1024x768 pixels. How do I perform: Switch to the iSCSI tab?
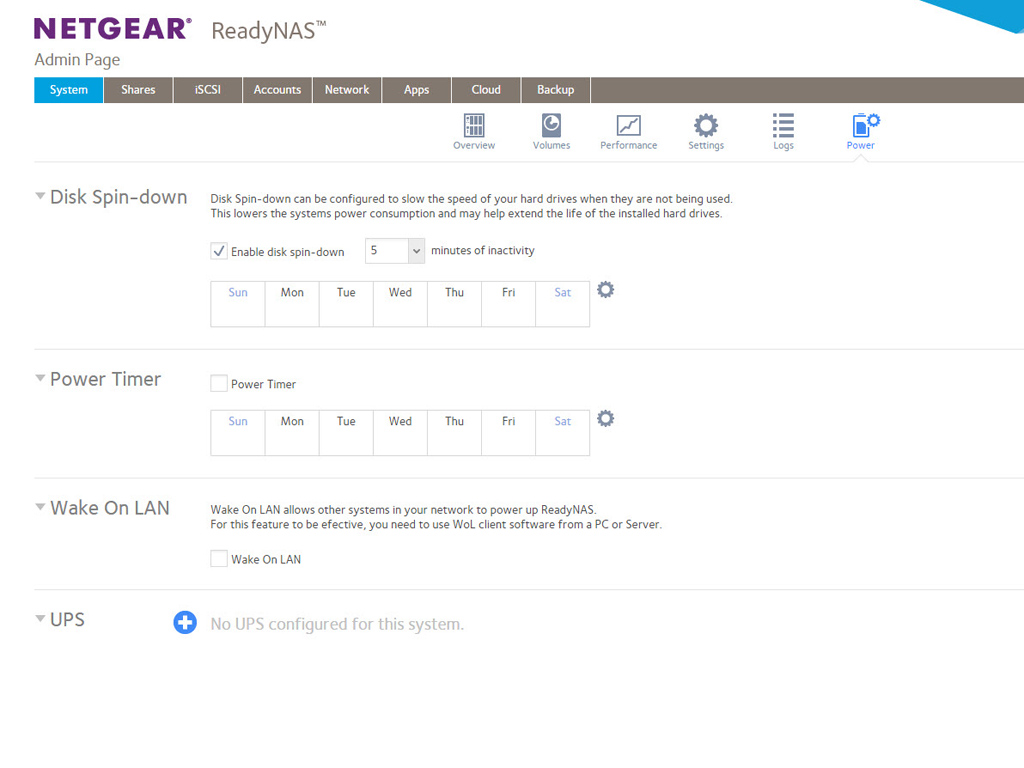point(208,90)
